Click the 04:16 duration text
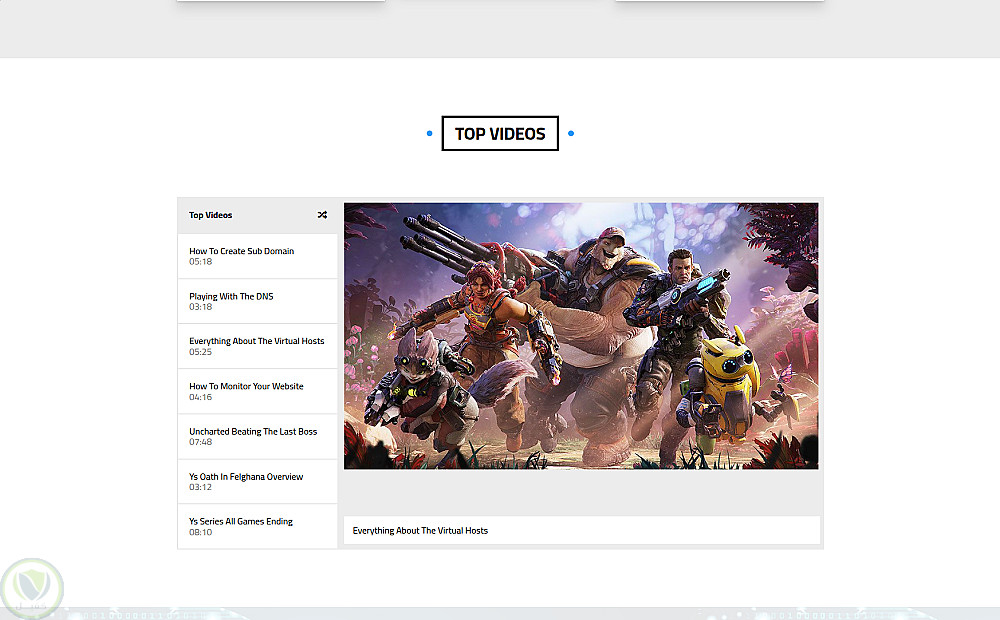This screenshot has width=1000, height=620. point(200,397)
